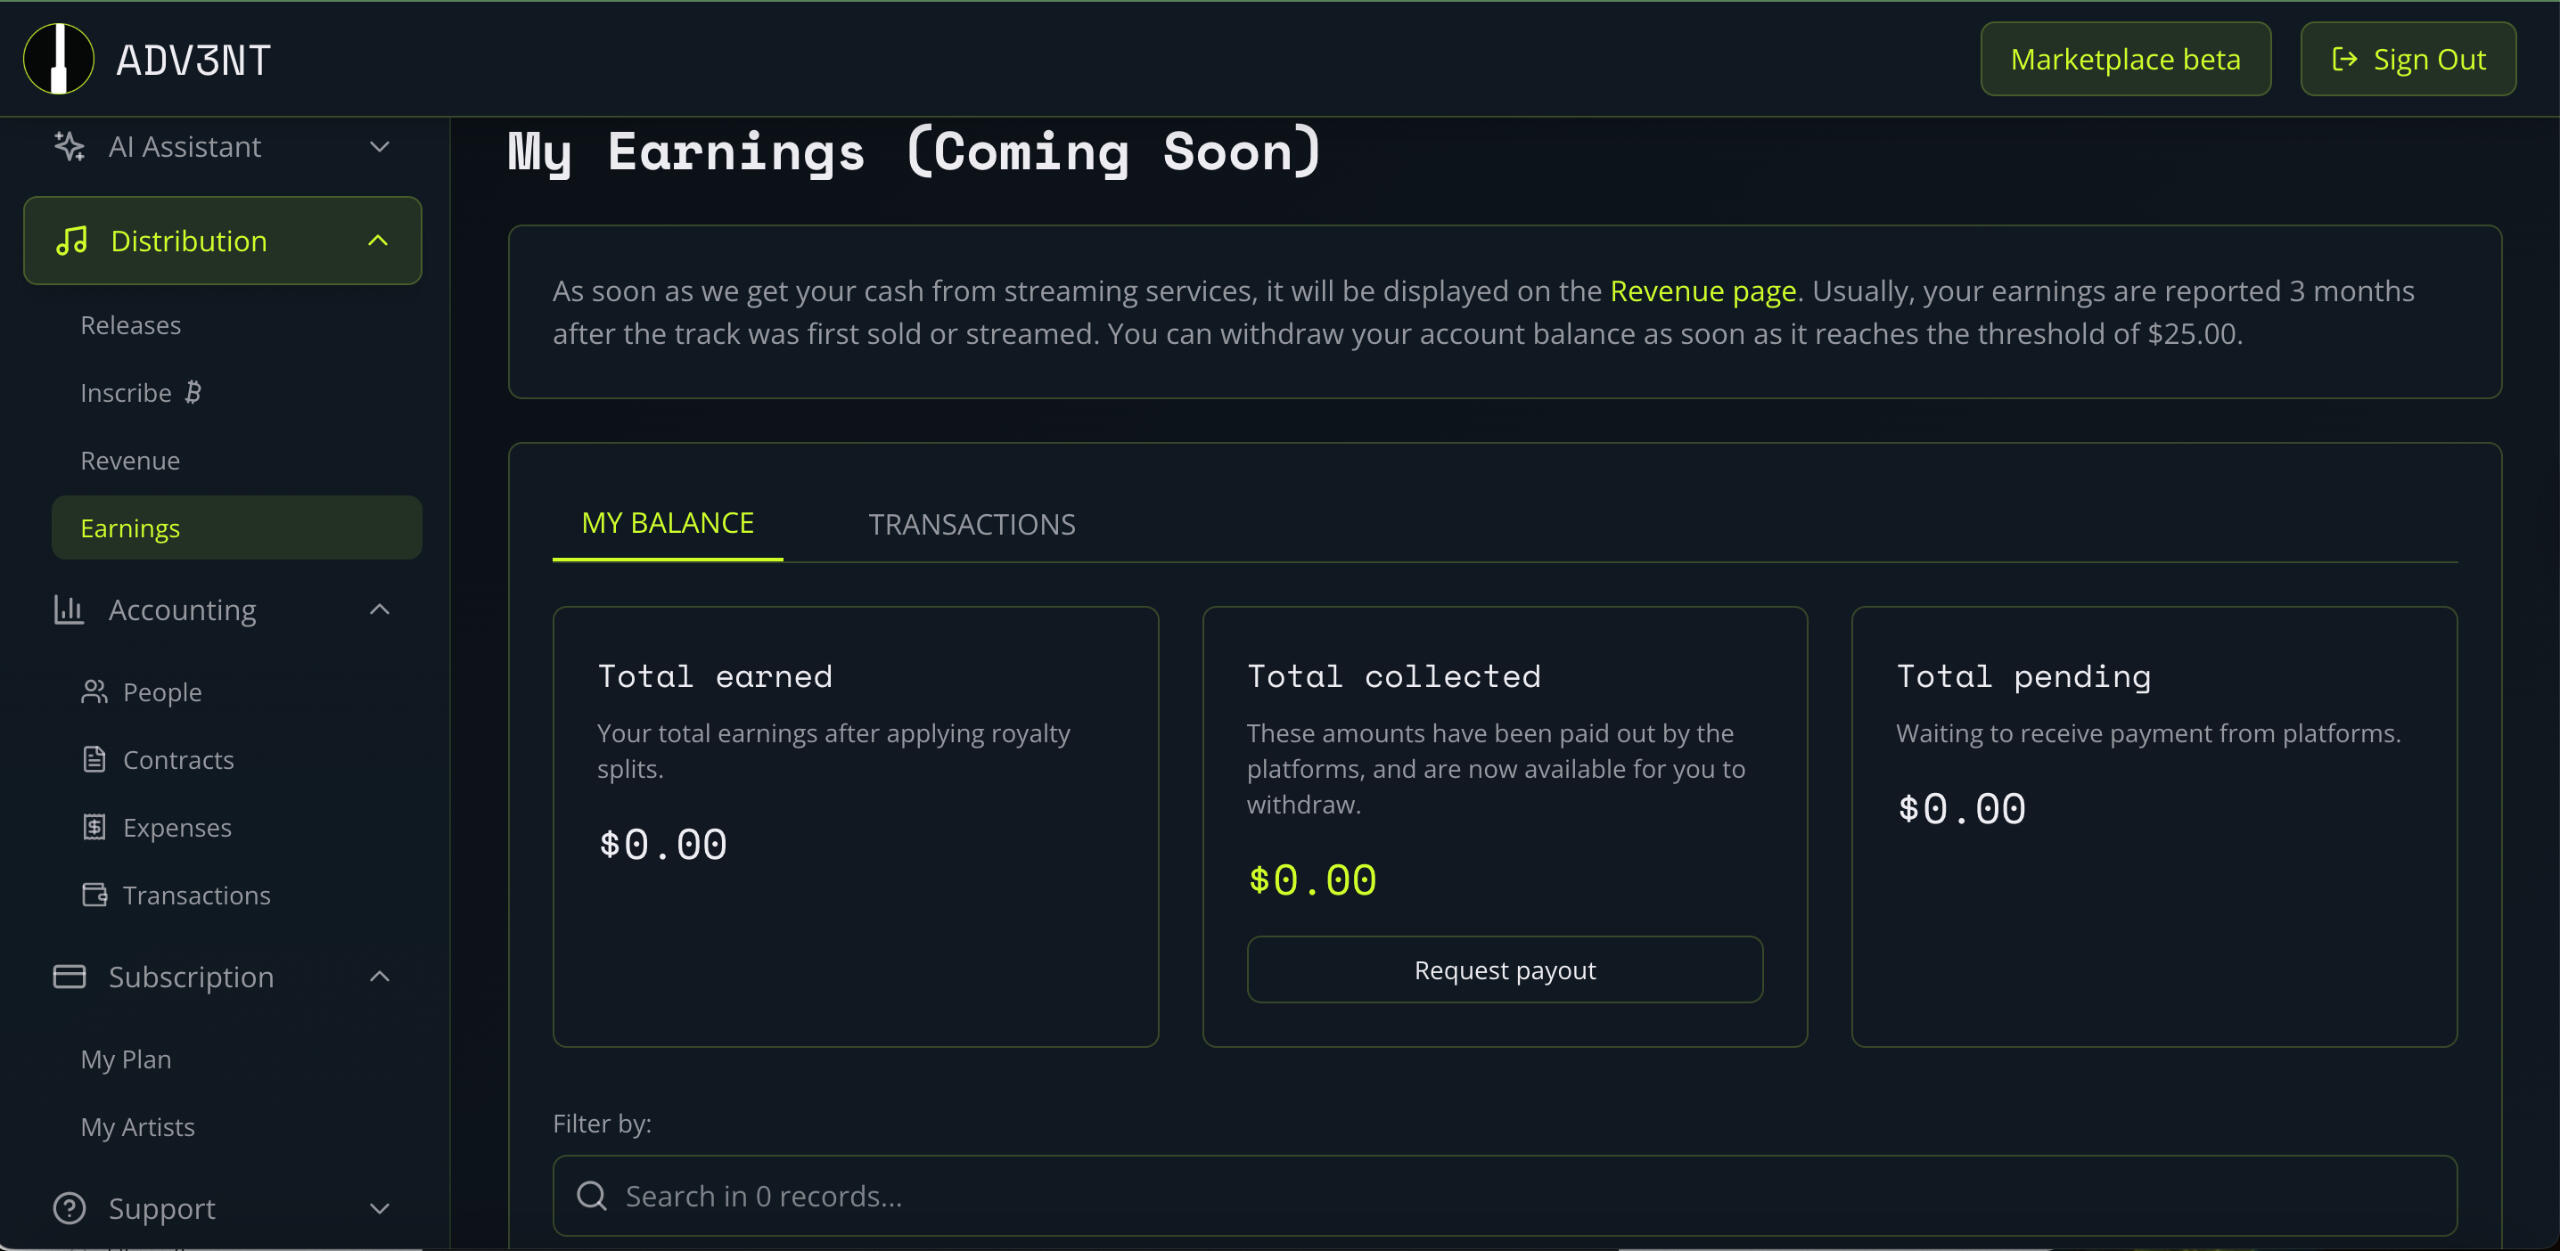The width and height of the screenshot is (2560, 1251).
Task: Click the Transactions wallet icon
Action: 94,895
